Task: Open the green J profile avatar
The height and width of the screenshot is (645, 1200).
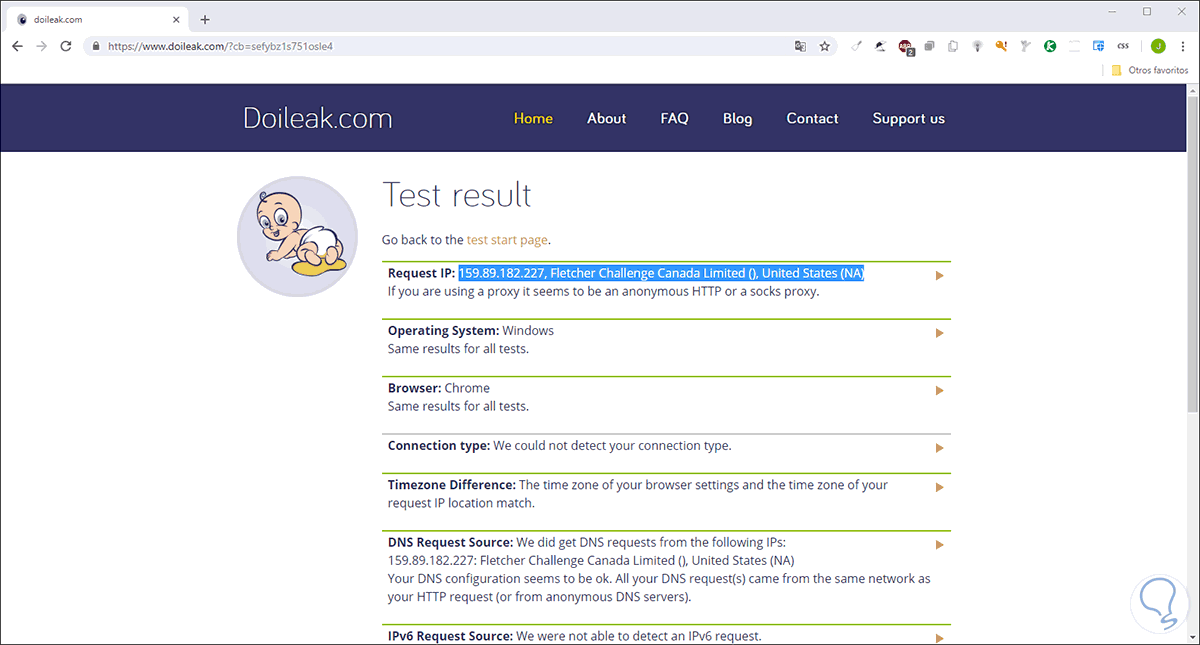Action: click(x=1158, y=46)
